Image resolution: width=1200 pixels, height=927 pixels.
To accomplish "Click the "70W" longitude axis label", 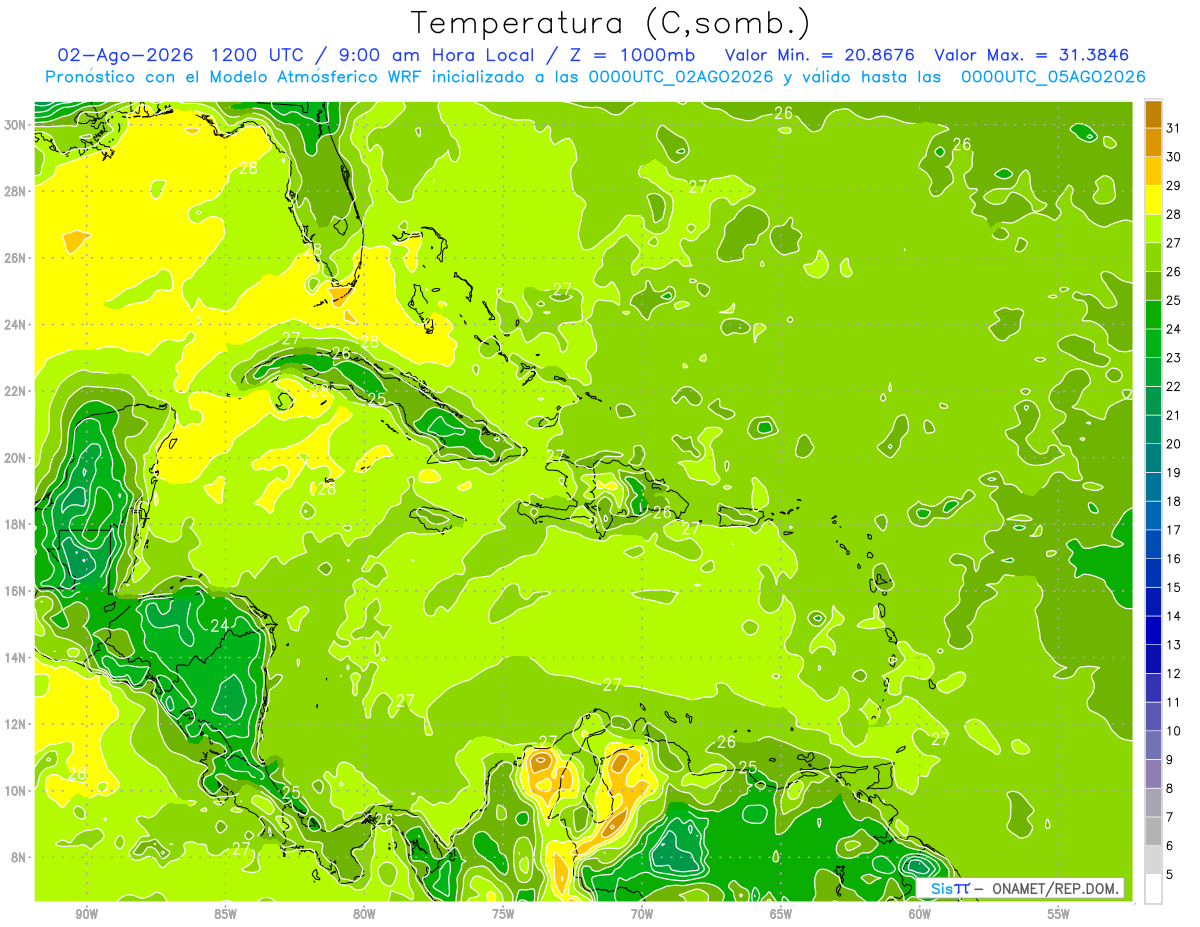I will coord(642,914).
